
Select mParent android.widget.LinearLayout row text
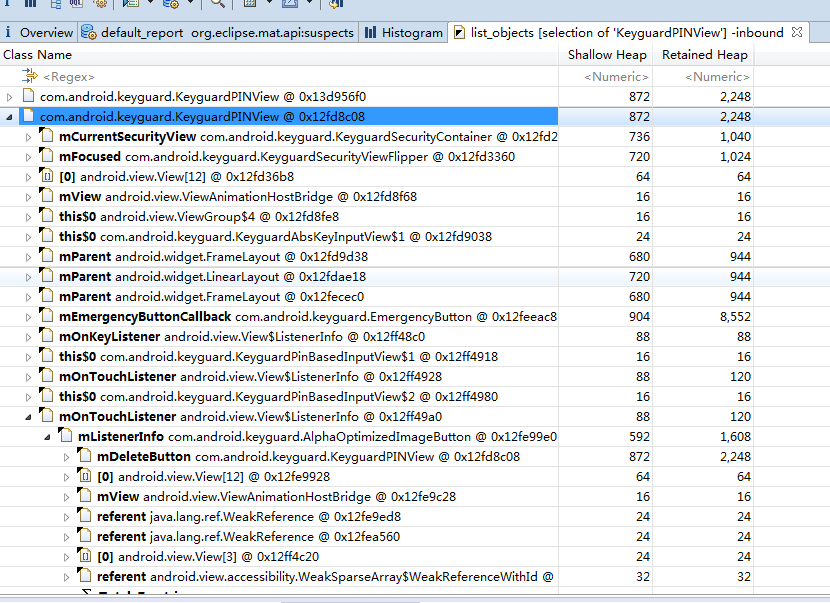point(212,277)
